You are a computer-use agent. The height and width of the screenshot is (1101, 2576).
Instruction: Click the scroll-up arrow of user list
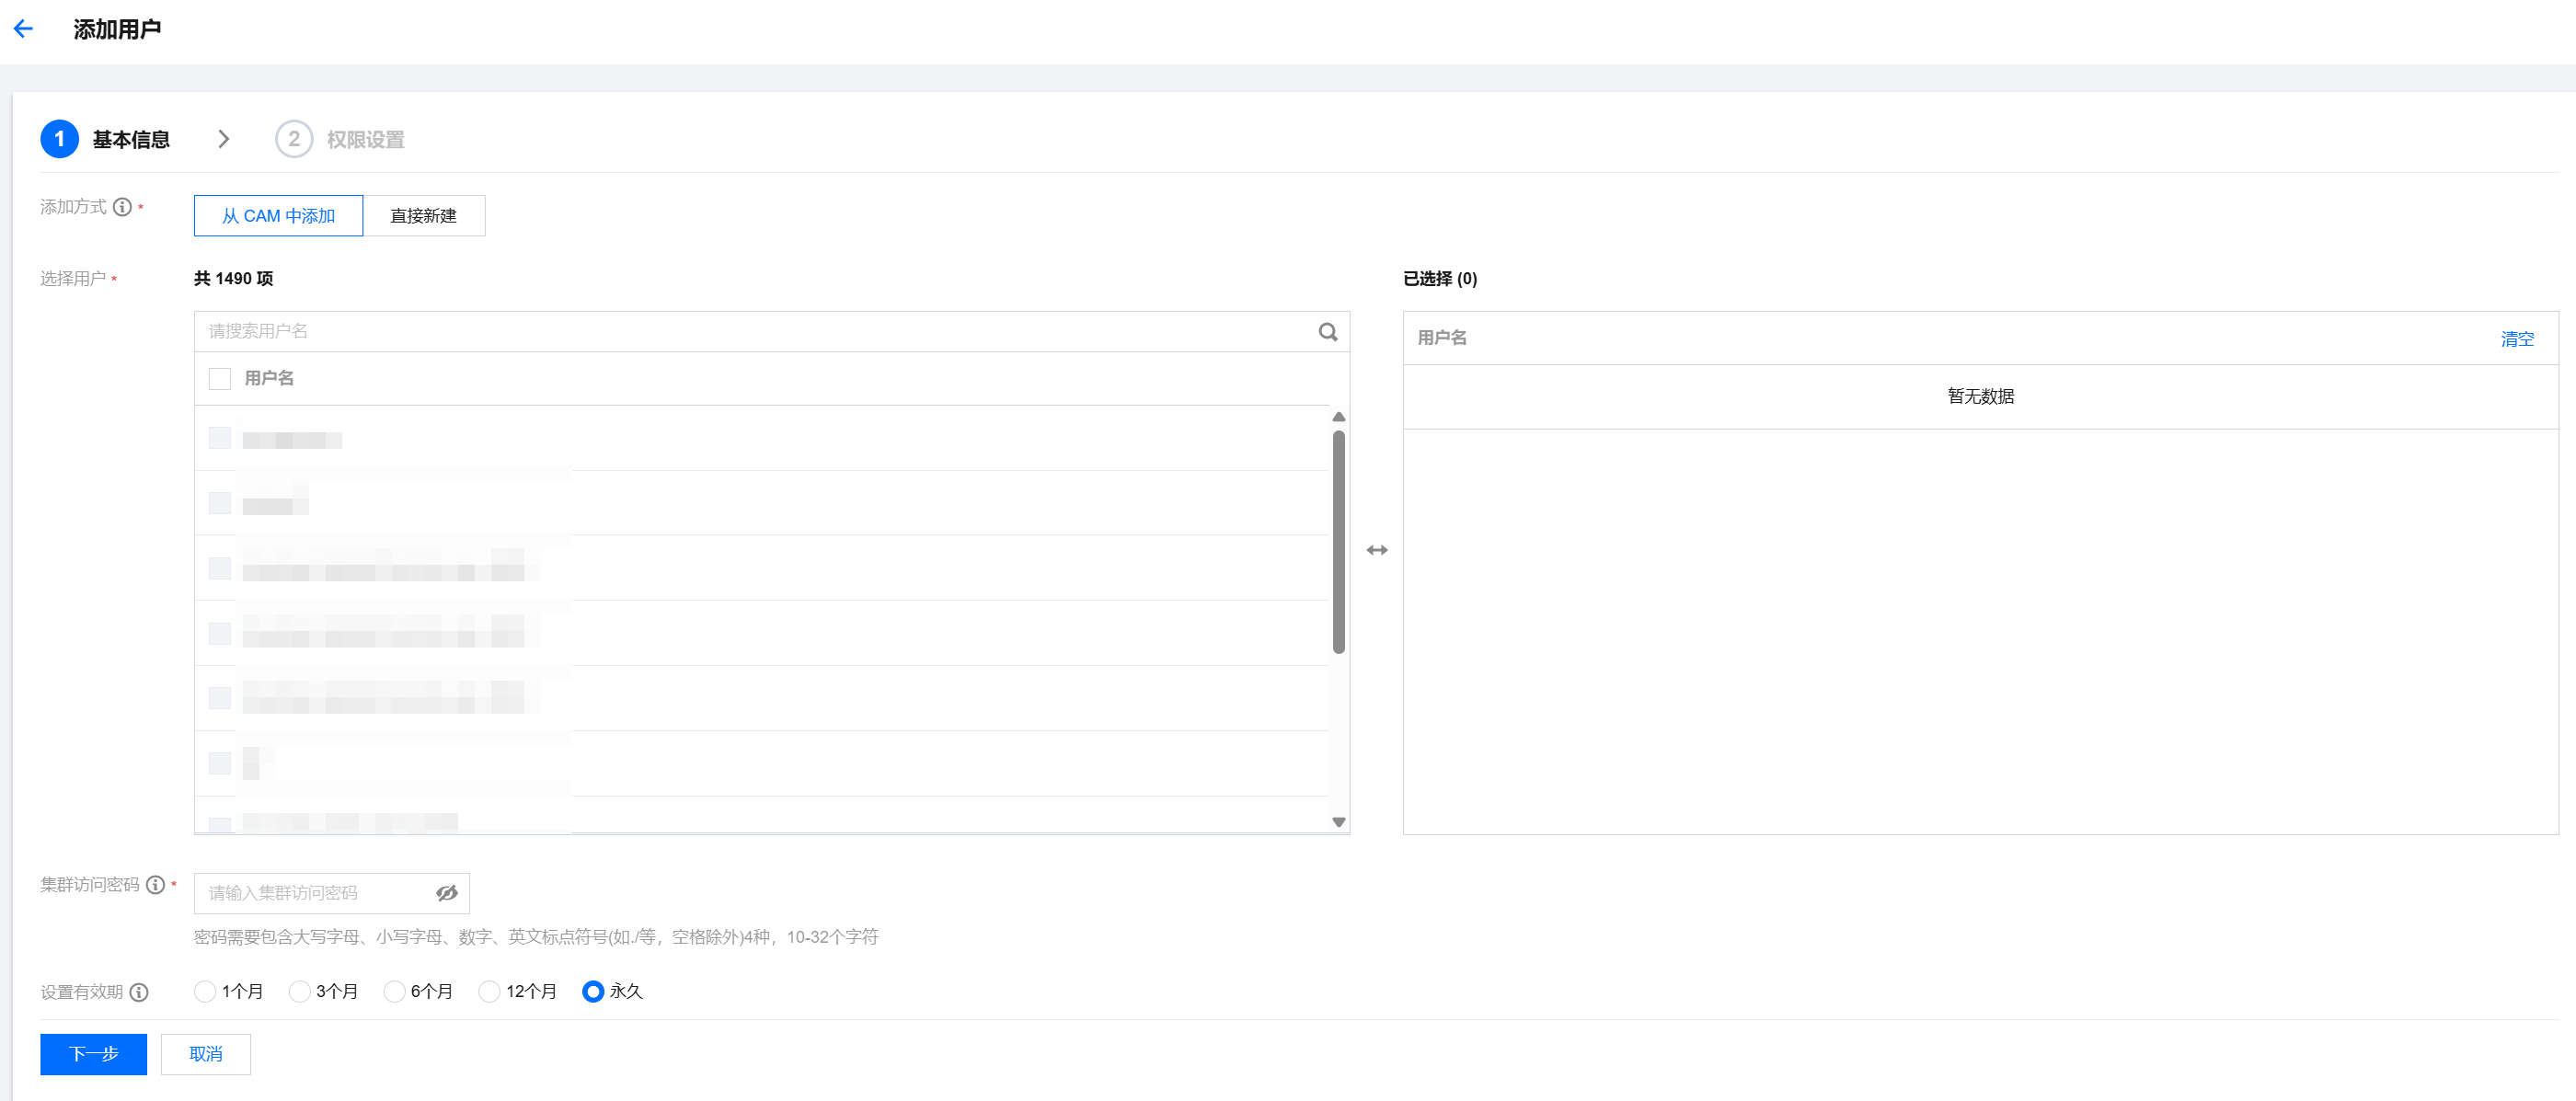click(1338, 417)
